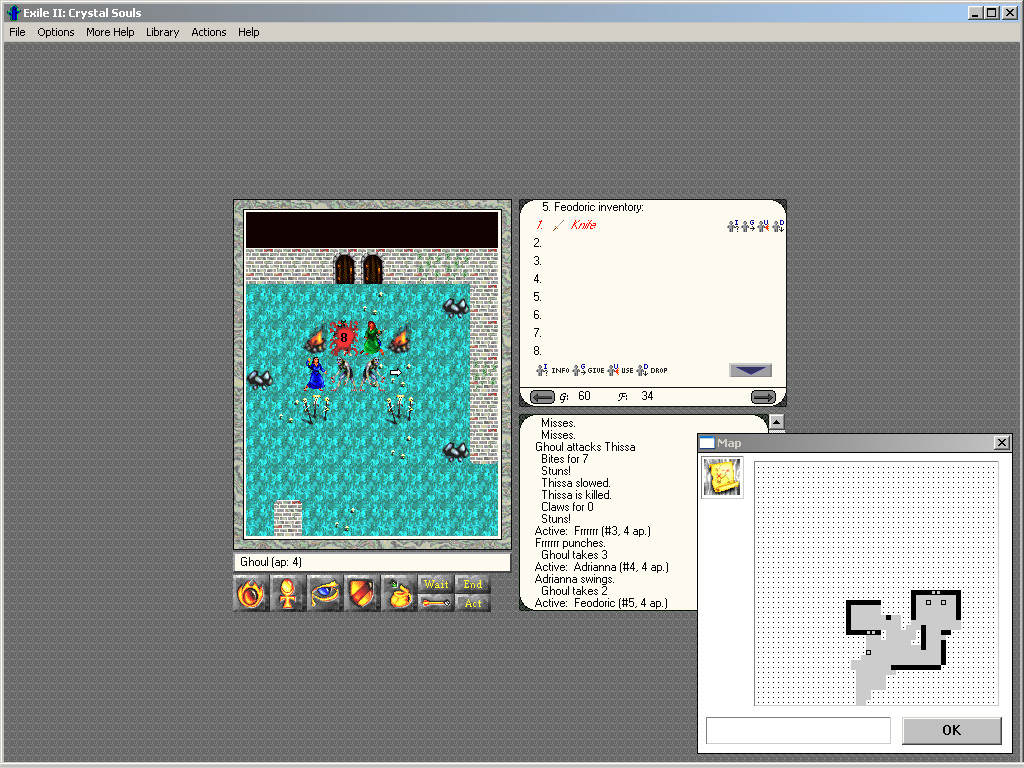Open the Library menu
Screen dimensions: 1024x768
162,32
